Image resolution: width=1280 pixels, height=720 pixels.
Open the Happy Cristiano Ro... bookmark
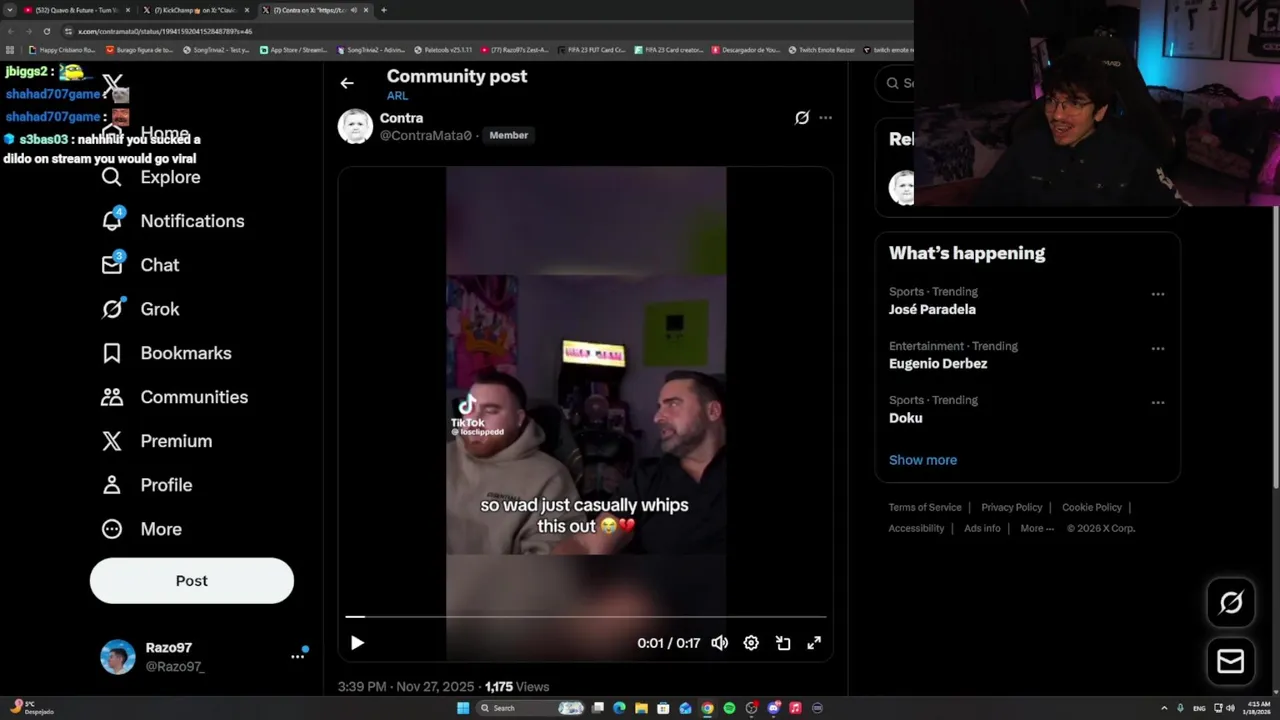coord(62,49)
